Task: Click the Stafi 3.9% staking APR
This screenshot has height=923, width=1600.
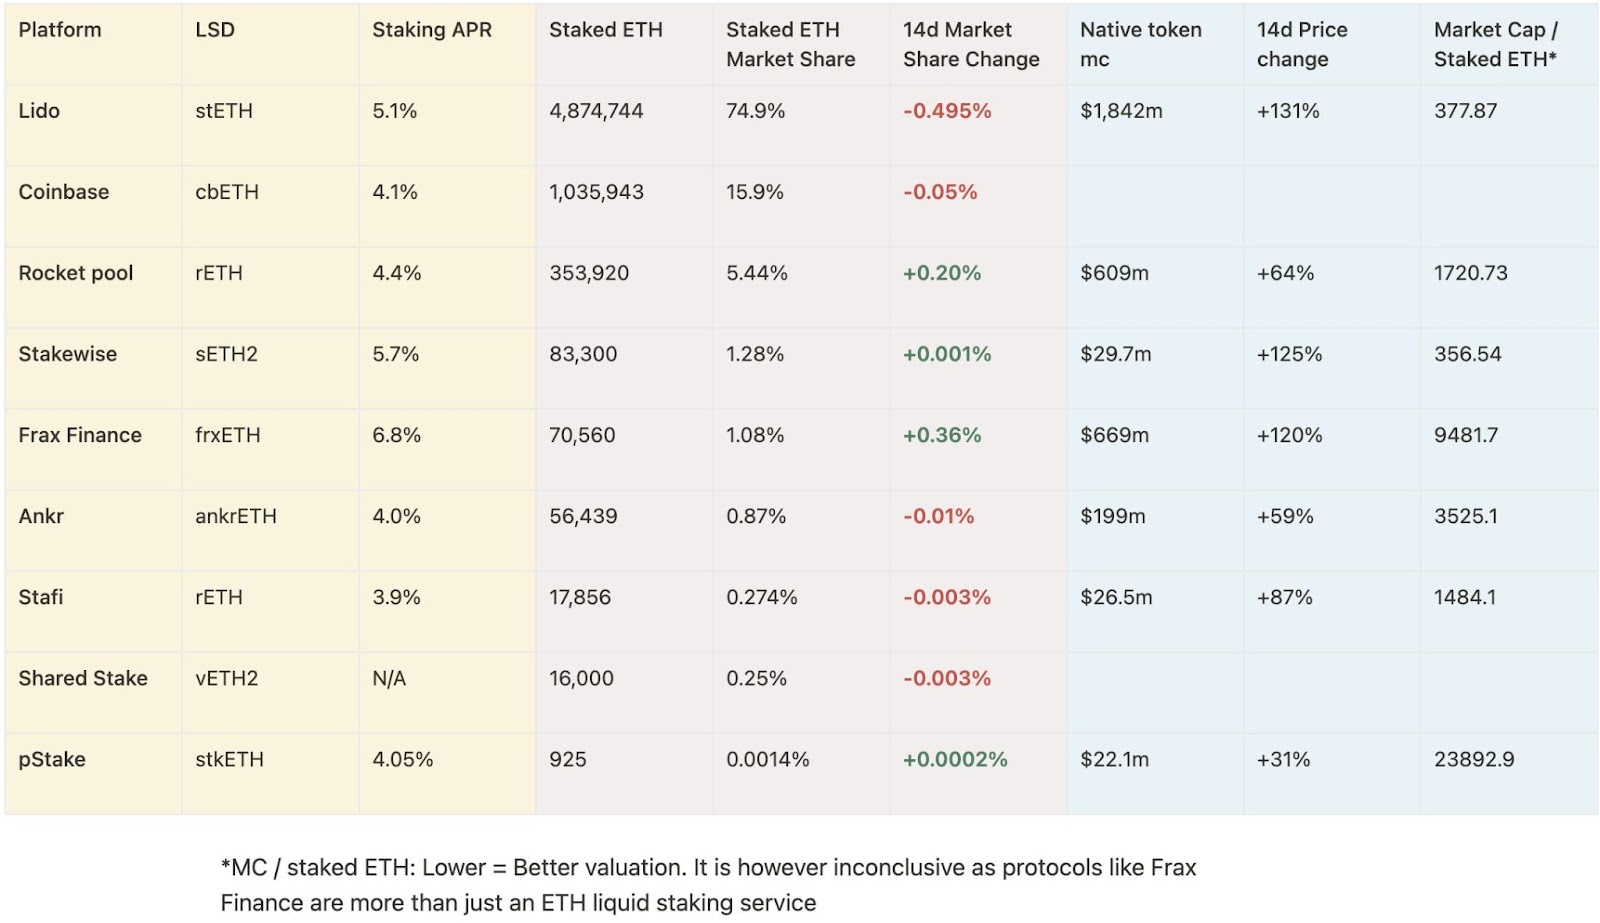Action: [x=396, y=597]
